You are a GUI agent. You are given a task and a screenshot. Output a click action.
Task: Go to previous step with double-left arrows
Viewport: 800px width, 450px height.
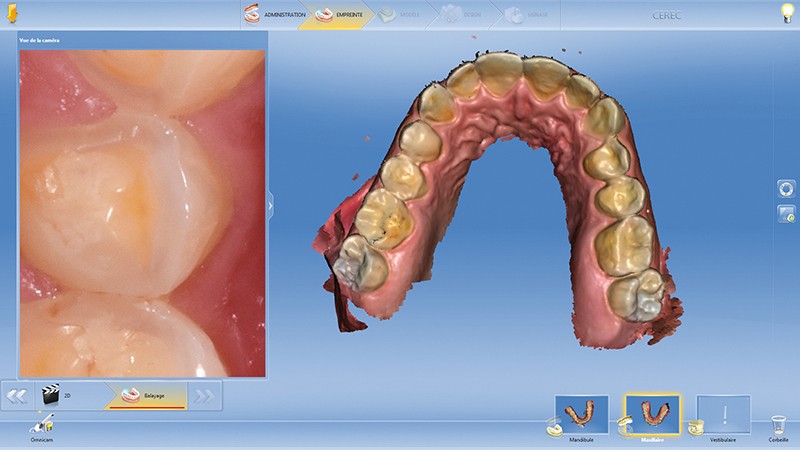(x=17, y=396)
